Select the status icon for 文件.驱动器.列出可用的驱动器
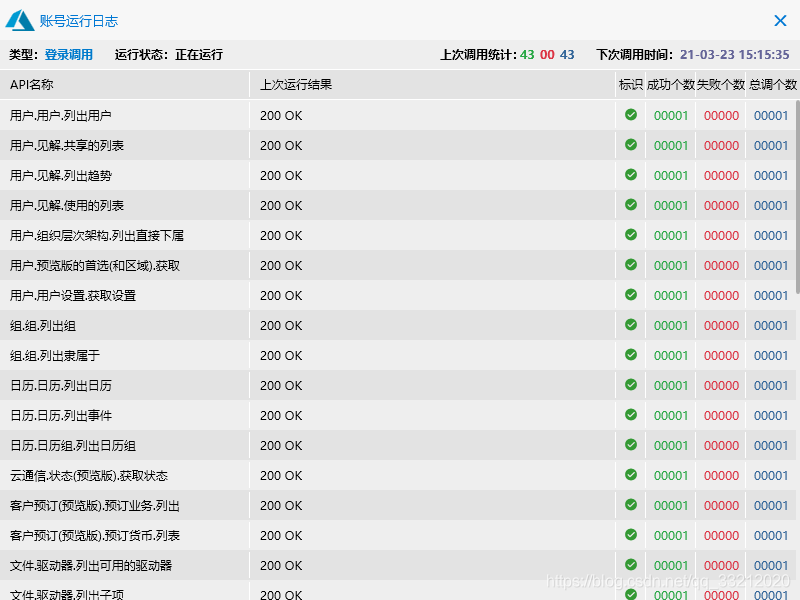 (x=631, y=565)
